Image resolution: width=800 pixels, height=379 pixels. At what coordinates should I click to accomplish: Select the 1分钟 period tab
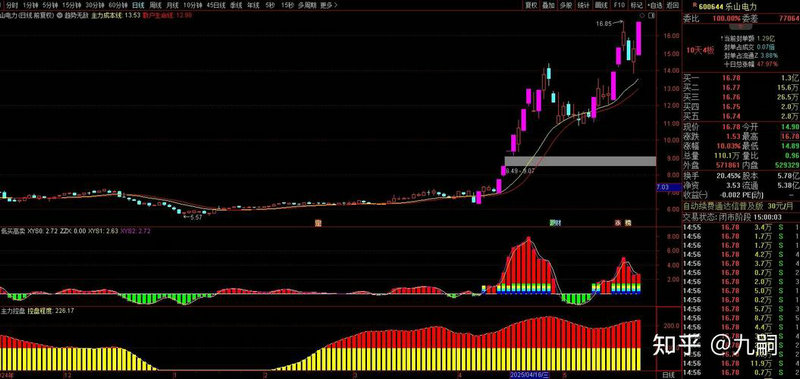[x=31, y=5]
